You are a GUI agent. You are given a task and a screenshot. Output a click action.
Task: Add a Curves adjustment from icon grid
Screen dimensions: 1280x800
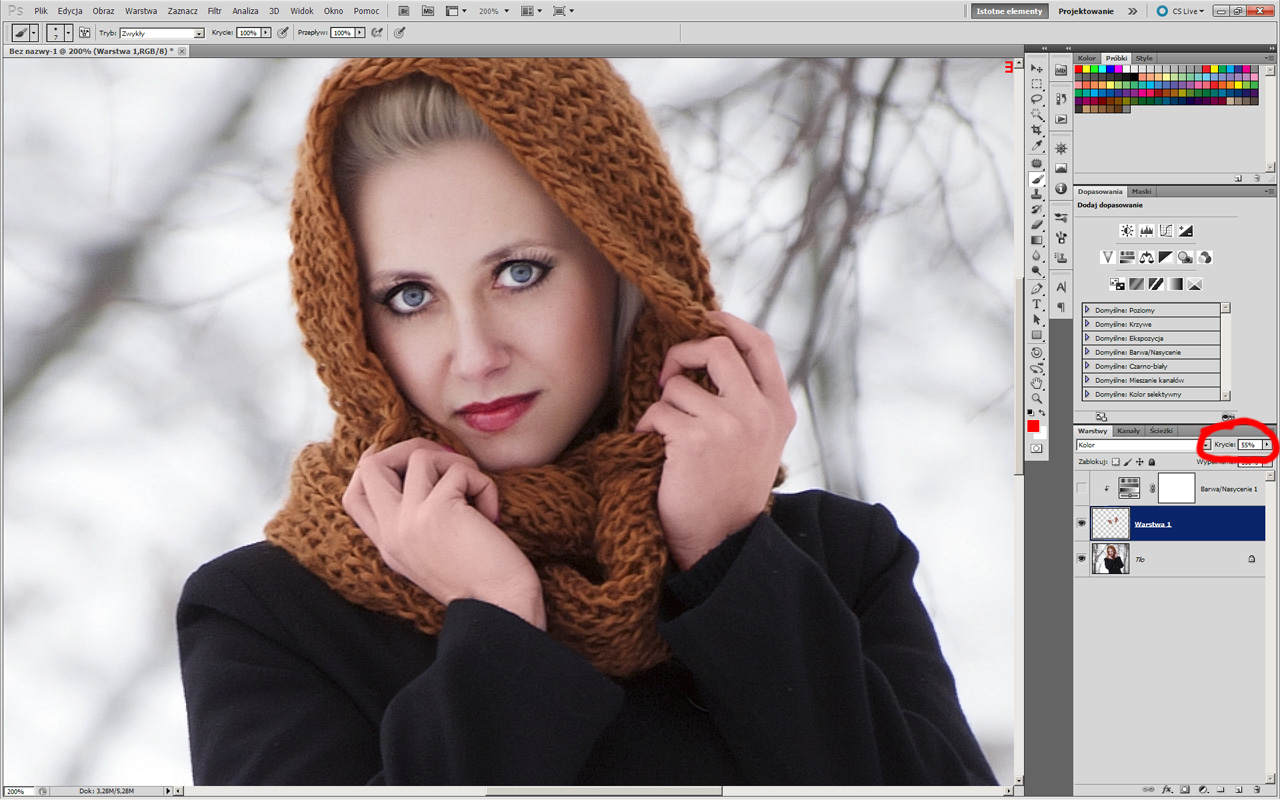point(1166,231)
